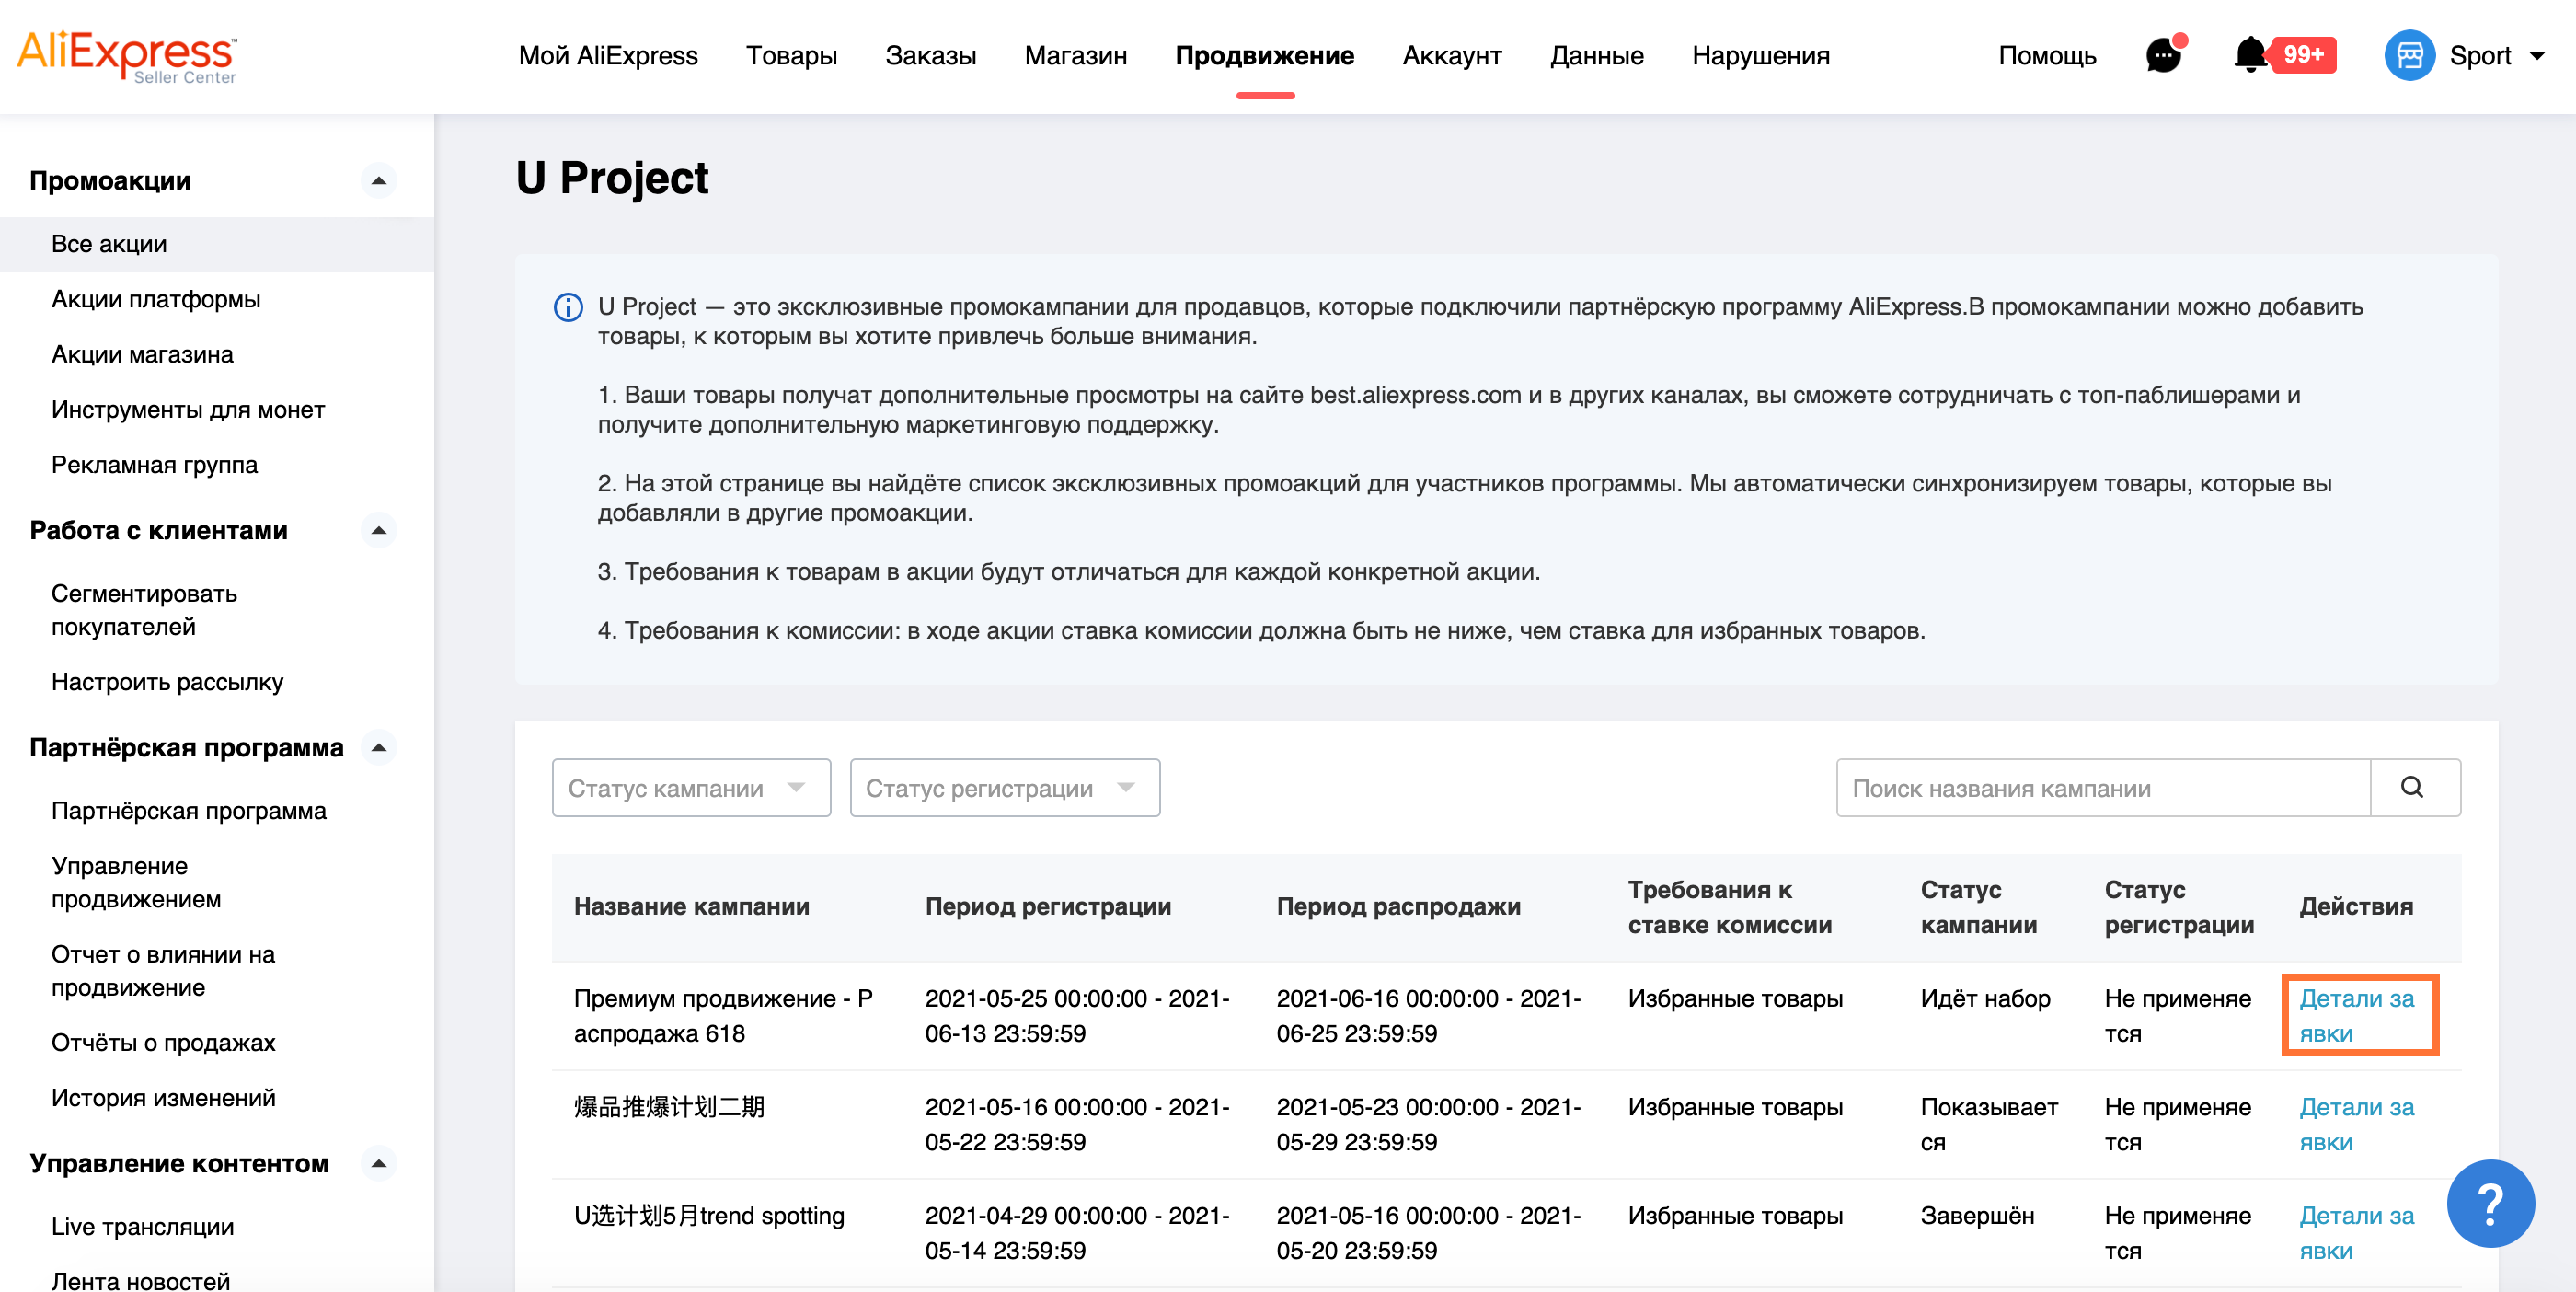Click the info icon in U Project notice
The height and width of the screenshot is (1292, 2576).
tap(568, 307)
